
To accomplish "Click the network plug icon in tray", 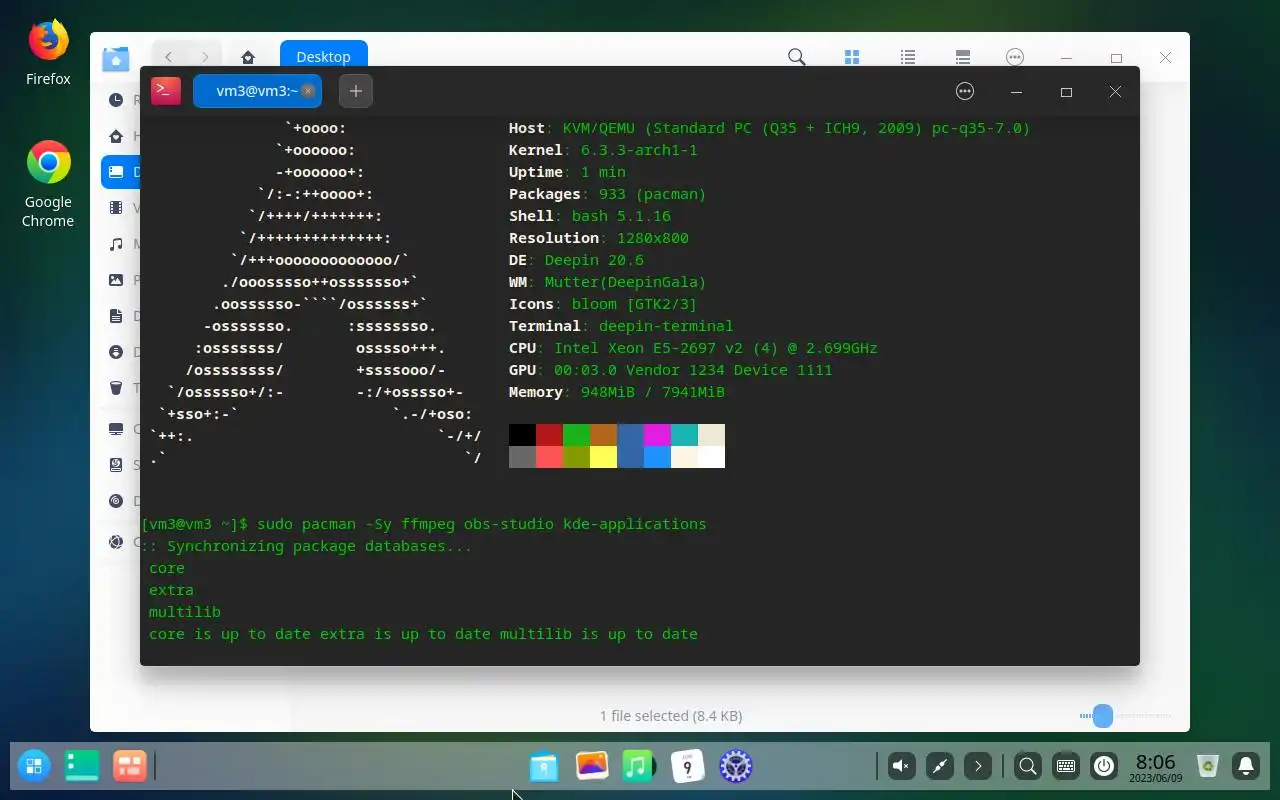I will pyautogui.click(x=940, y=766).
